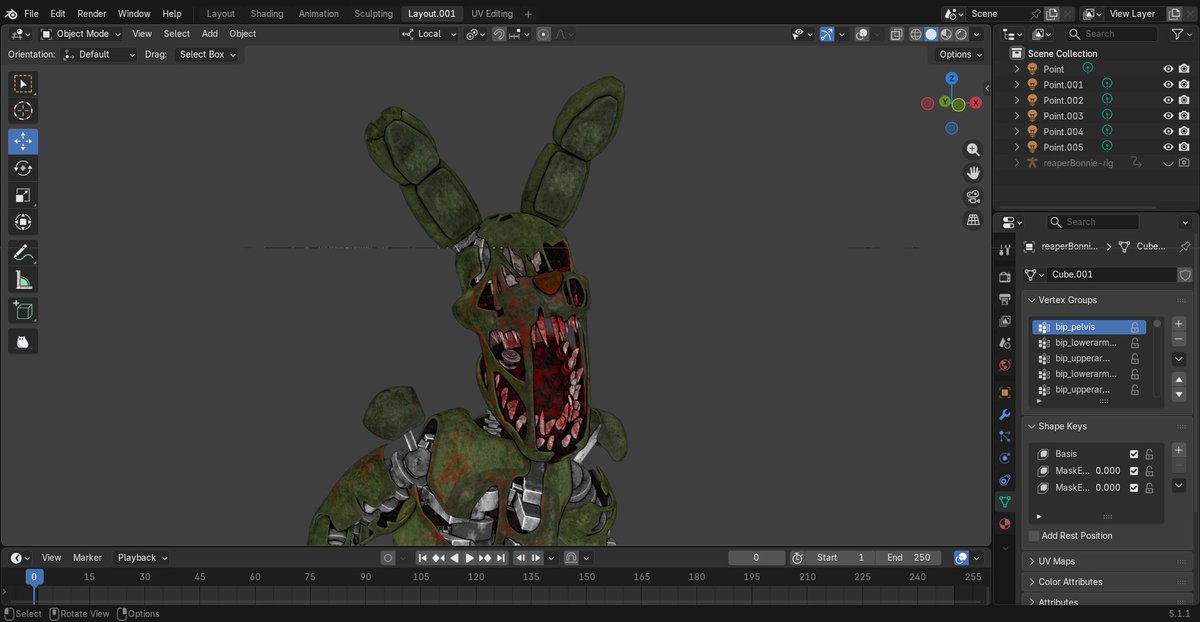Switch perspective/orthographic grid icon
This screenshot has width=1200, height=622.
pos(973,220)
